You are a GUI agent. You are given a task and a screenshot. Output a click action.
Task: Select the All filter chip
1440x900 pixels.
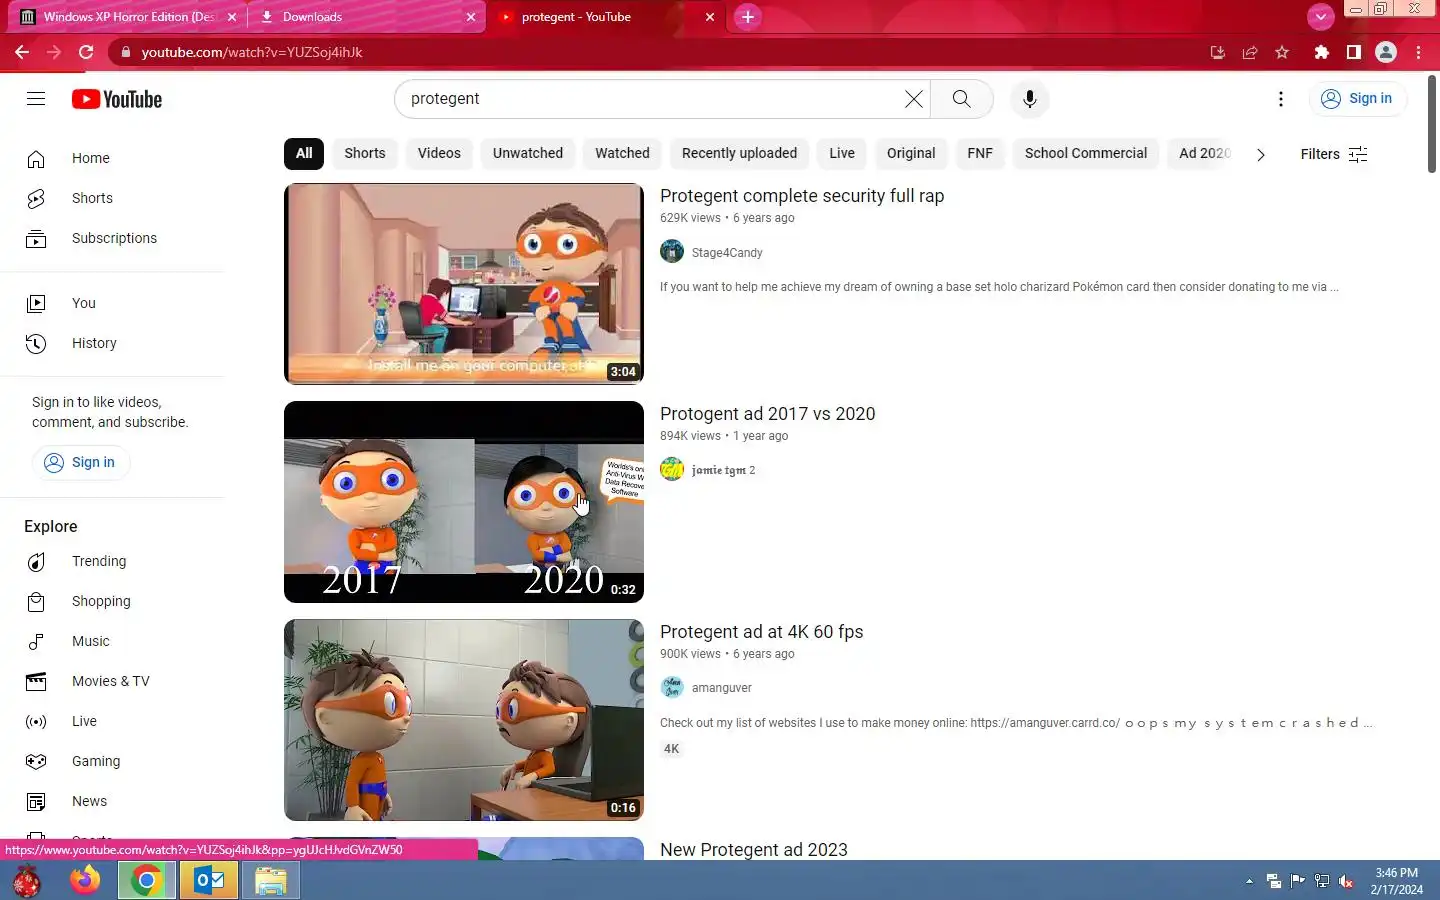click(x=304, y=153)
